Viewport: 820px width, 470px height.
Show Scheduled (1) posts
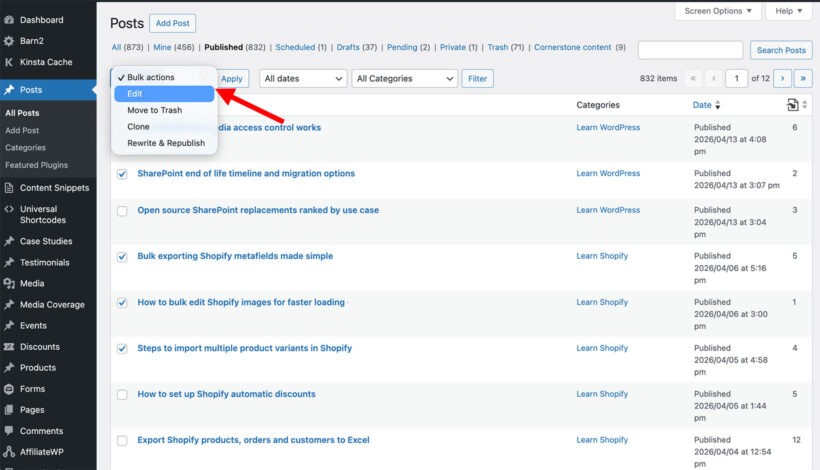pyautogui.click(x=301, y=47)
